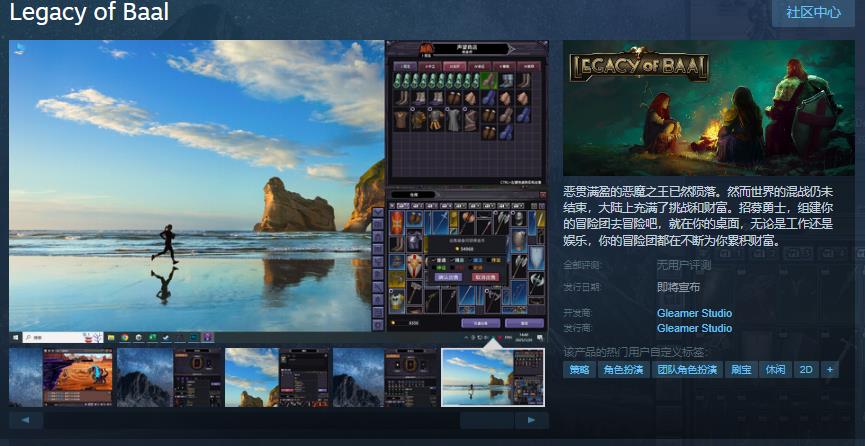Open the 2D tag
Image resolution: width=865 pixels, height=446 pixels.
coord(806,369)
